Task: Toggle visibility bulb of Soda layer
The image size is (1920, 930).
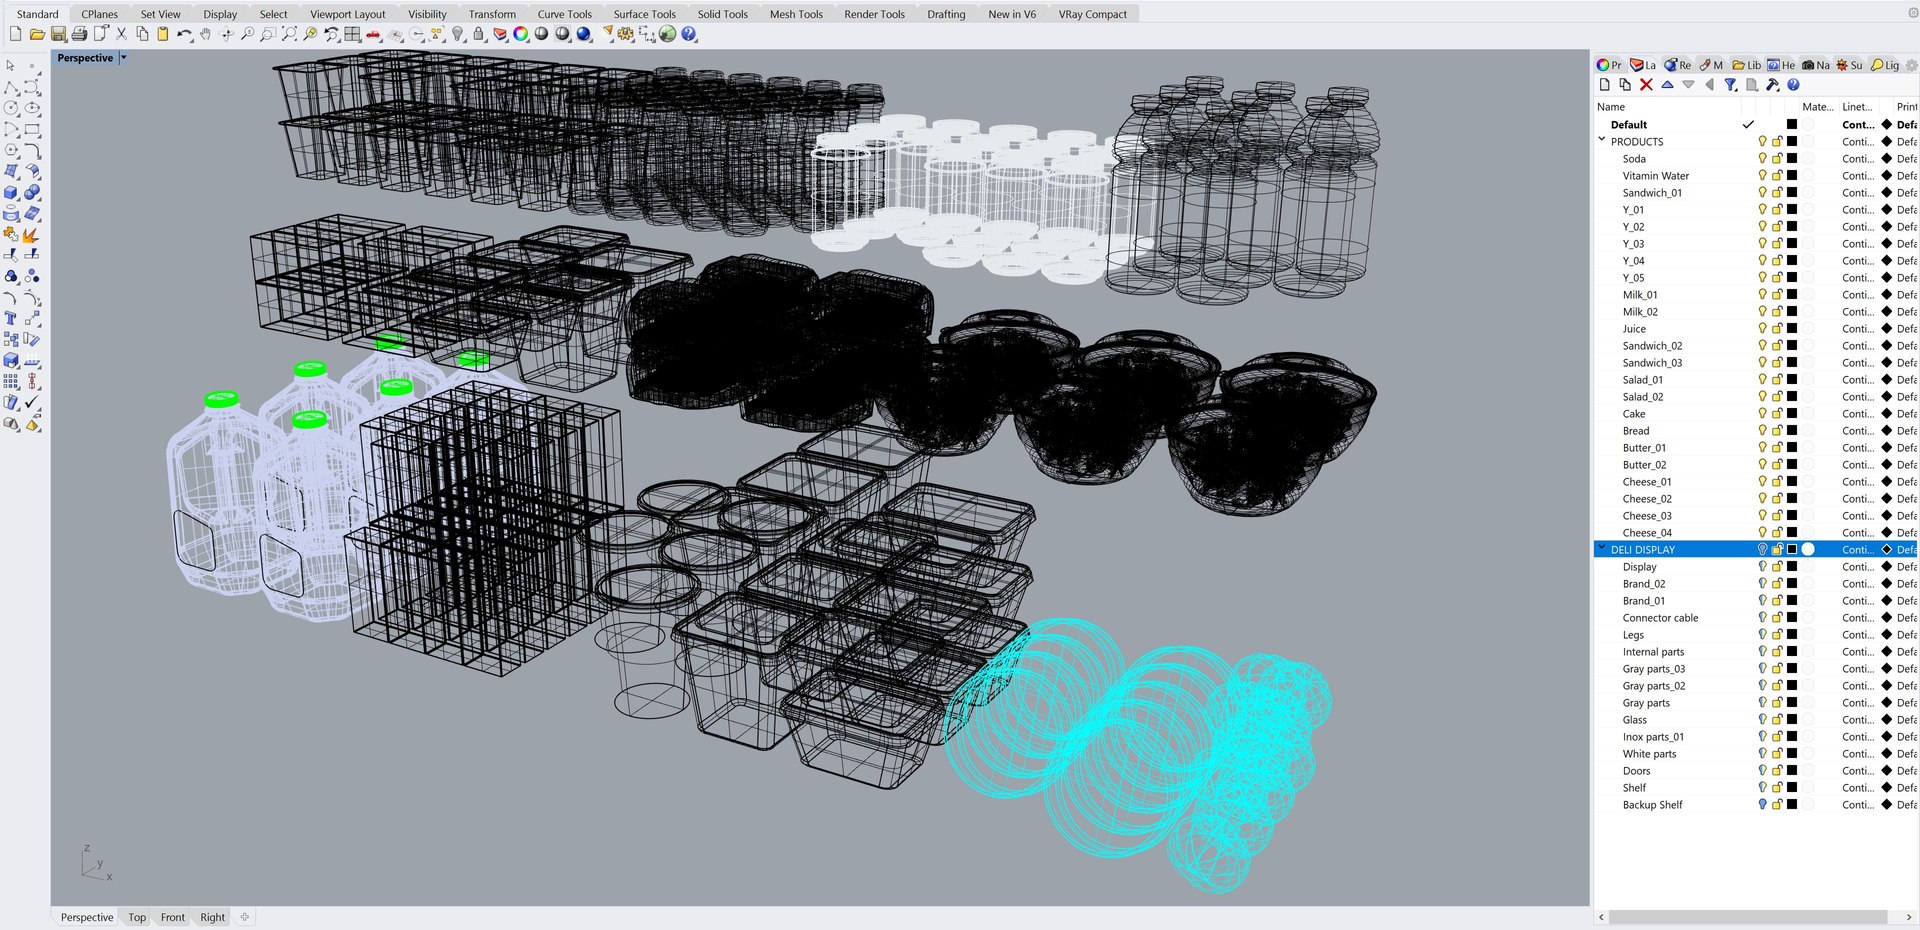Action: [1762, 158]
